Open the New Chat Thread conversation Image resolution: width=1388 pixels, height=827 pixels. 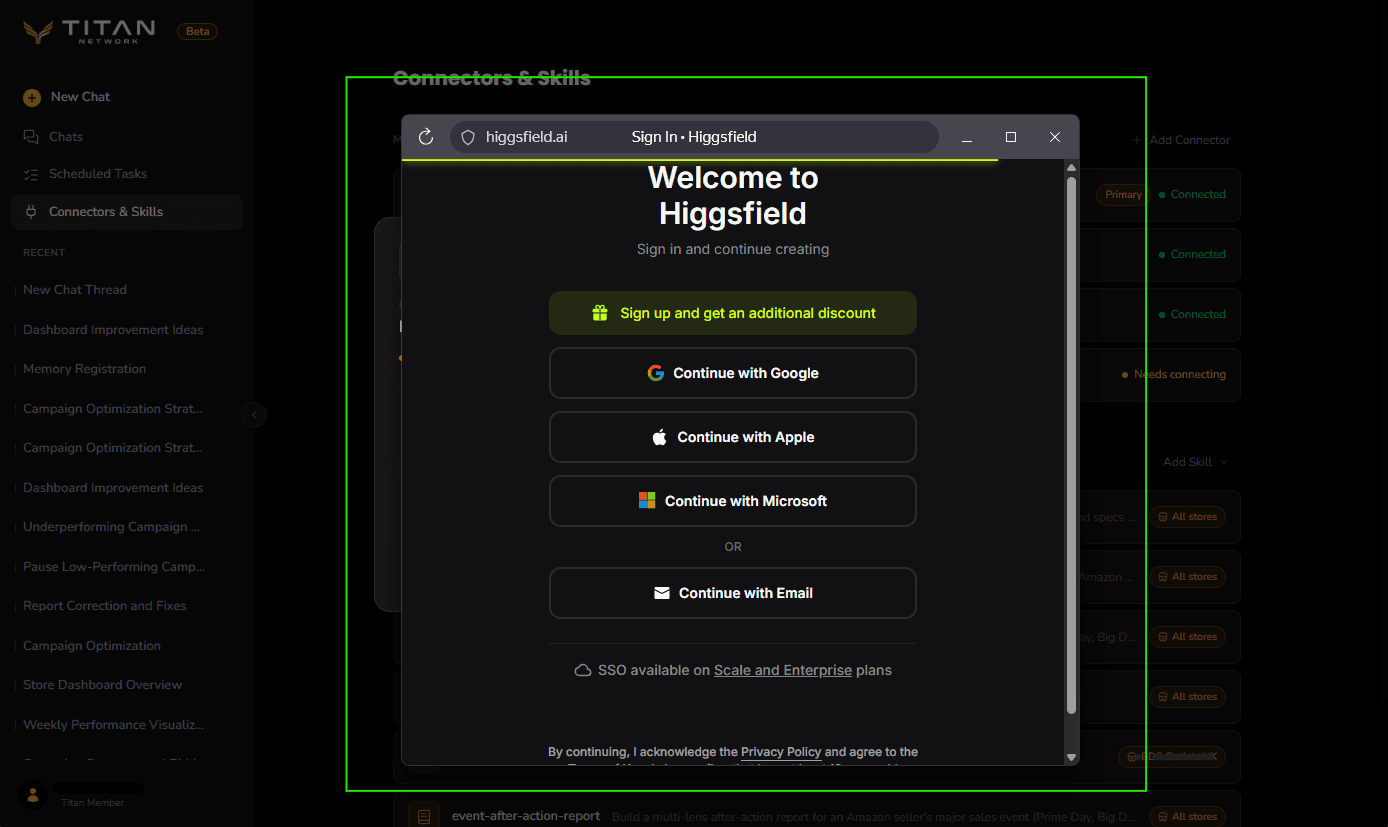(75, 290)
